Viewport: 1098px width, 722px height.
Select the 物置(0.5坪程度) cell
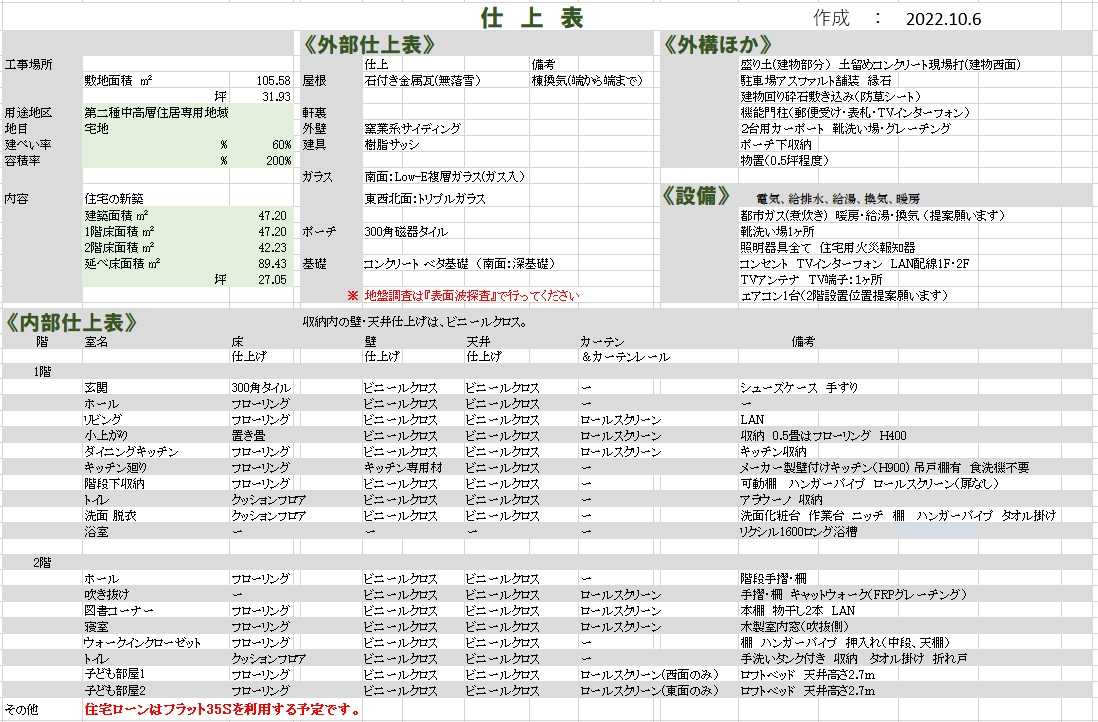click(x=784, y=161)
